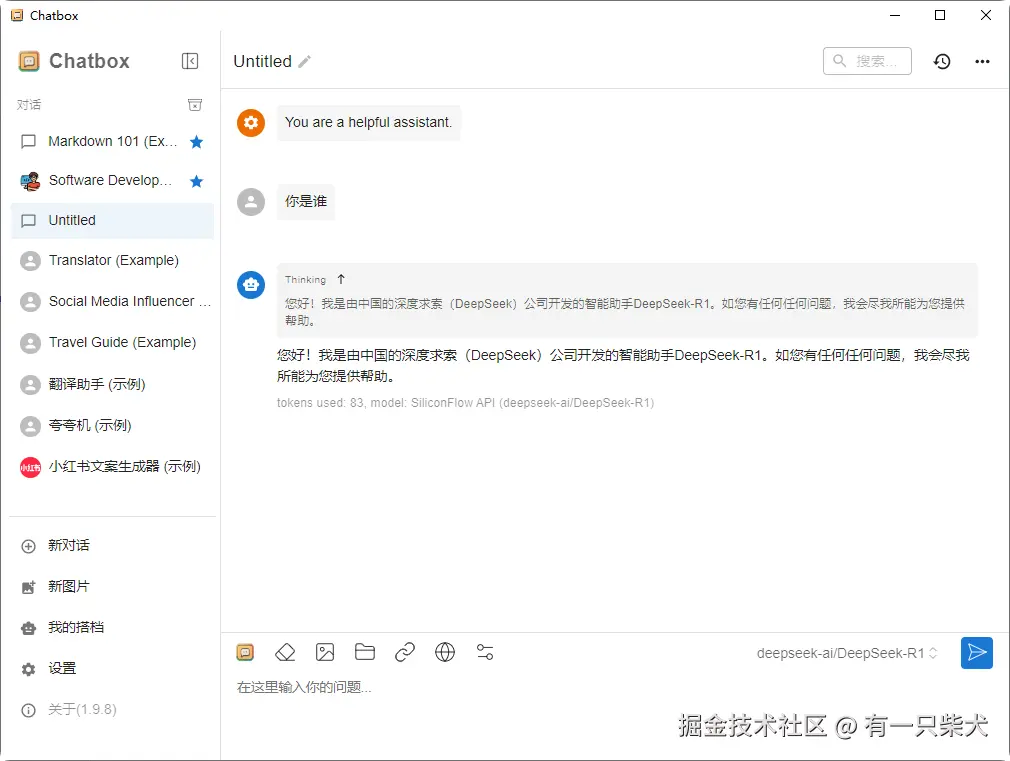The width and height of the screenshot is (1010, 761).
Task: Open Travel Guide (Example) conversation
Action: (113, 343)
